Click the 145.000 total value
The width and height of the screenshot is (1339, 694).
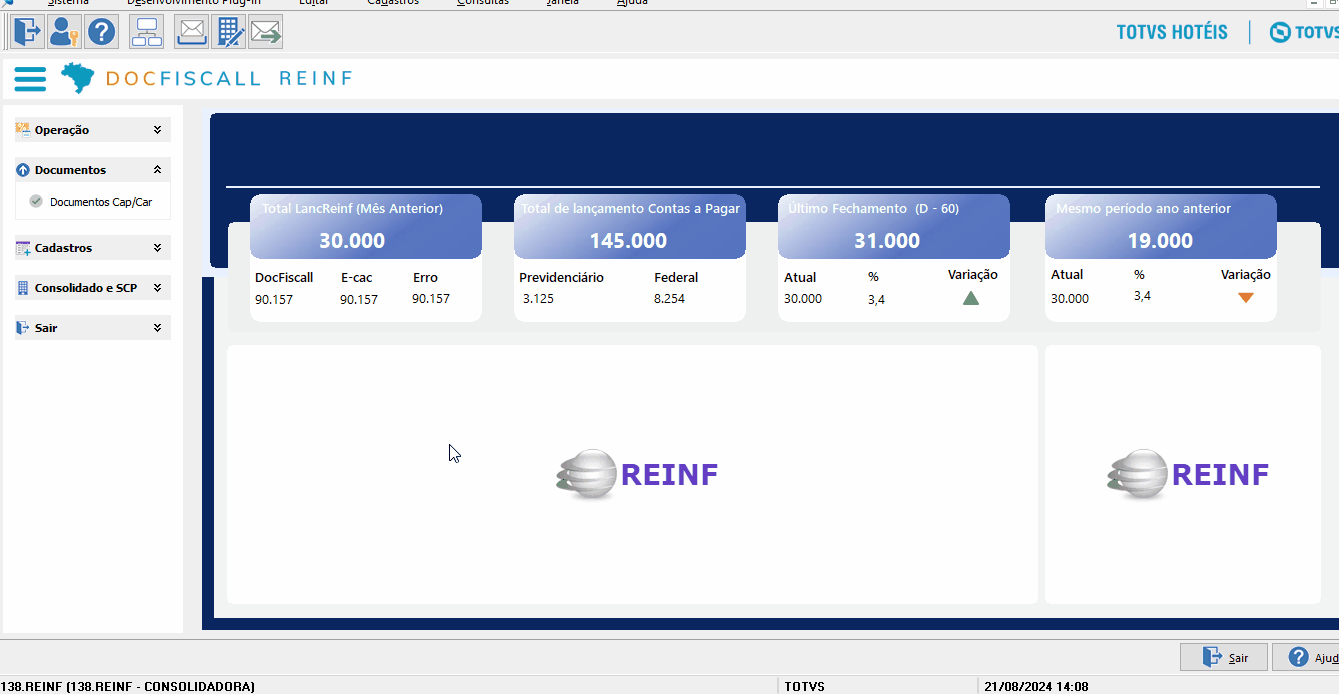point(628,241)
